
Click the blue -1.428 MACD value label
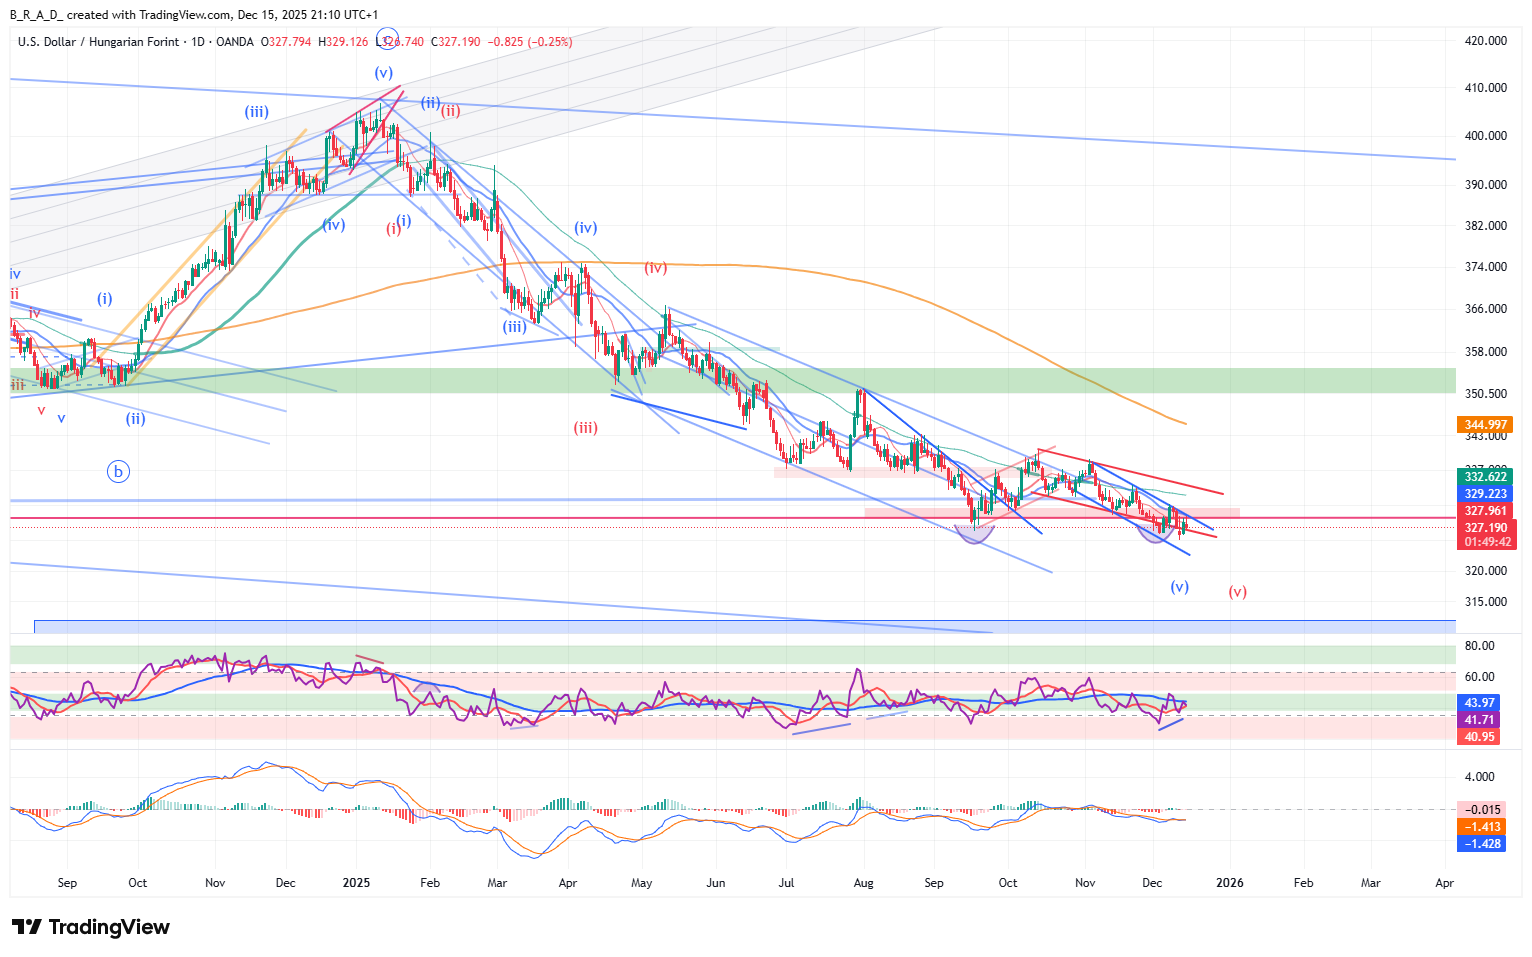pos(1481,844)
